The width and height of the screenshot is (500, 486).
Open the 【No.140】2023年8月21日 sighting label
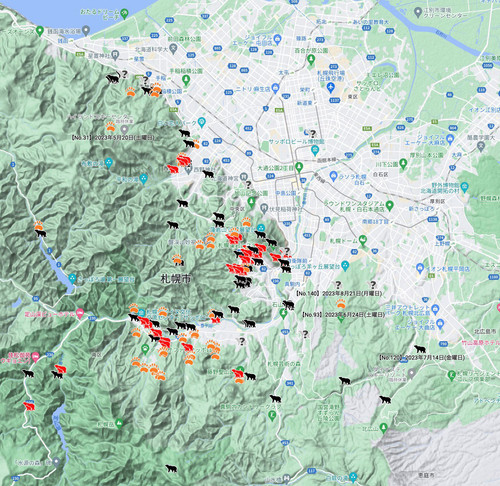[x=339, y=293]
